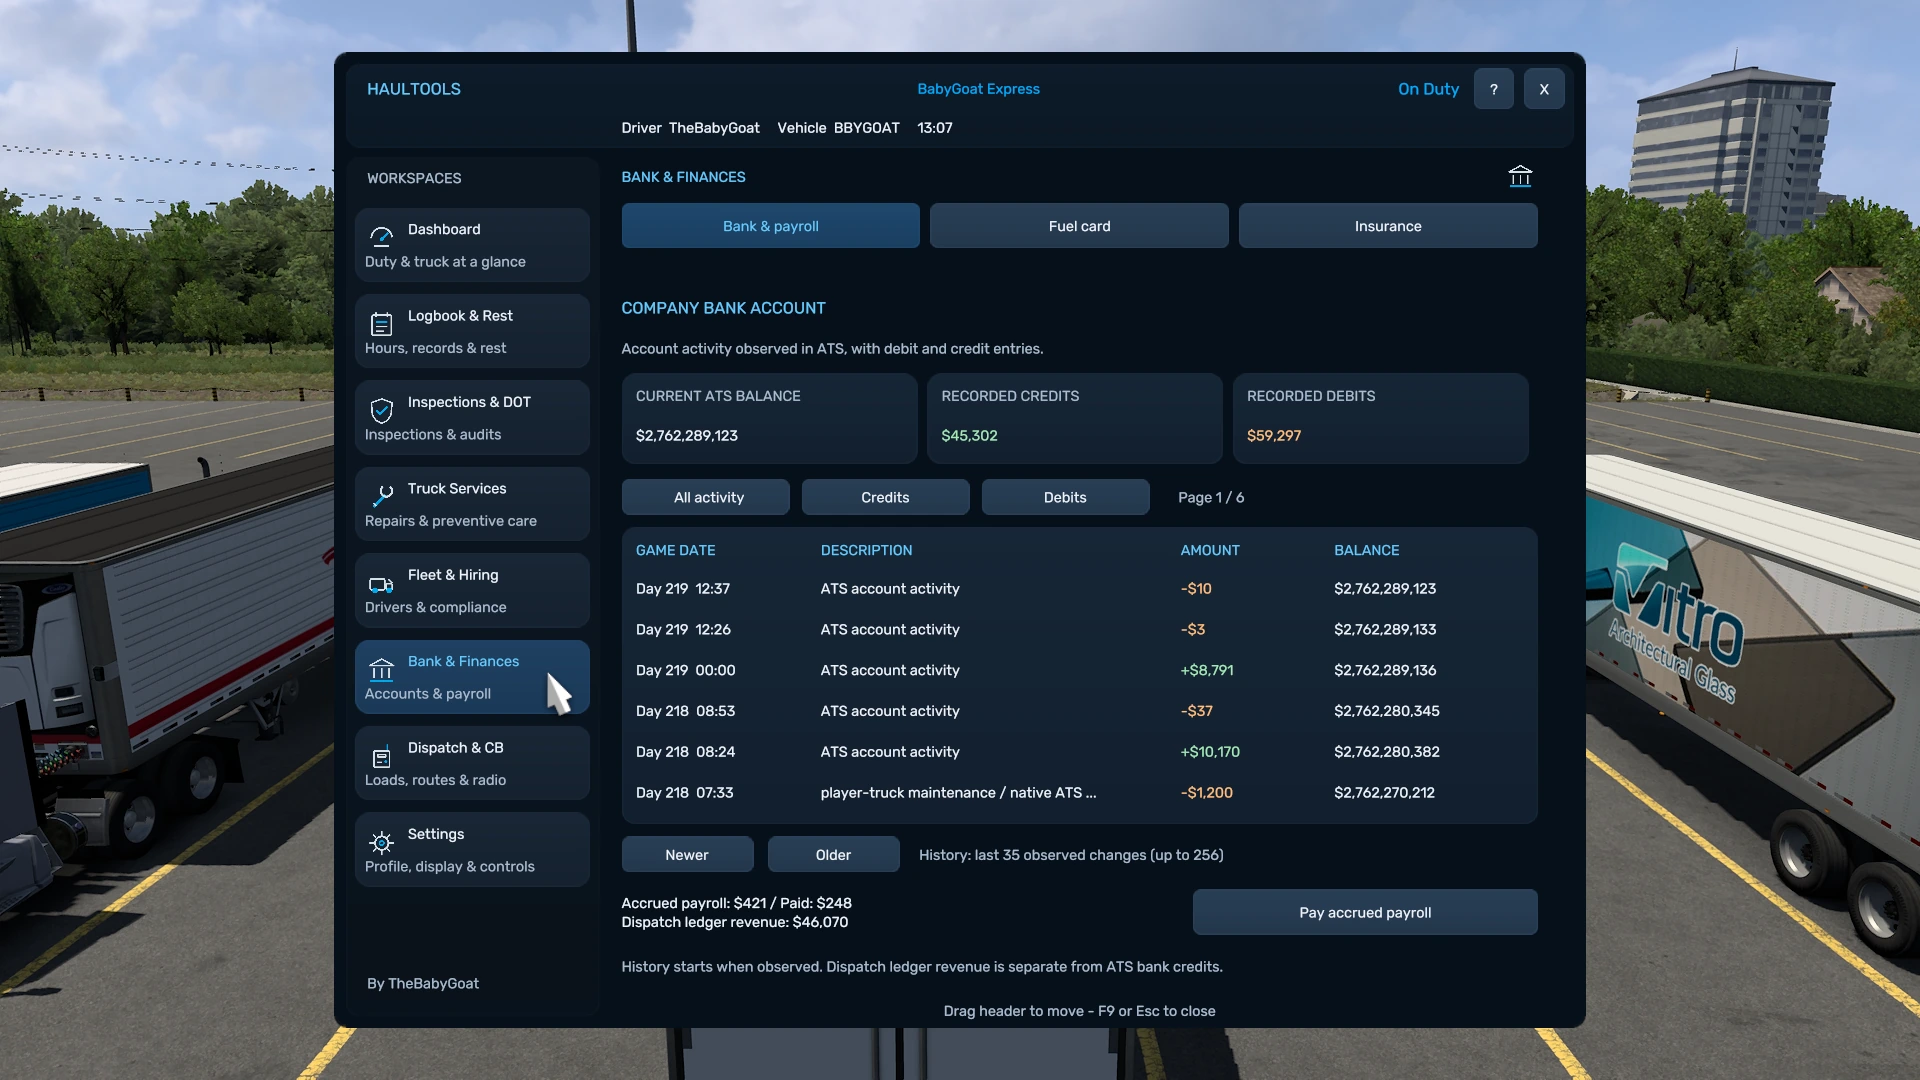
Task: Click the AMOUNT column header
Action: [x=1210, y=550]
